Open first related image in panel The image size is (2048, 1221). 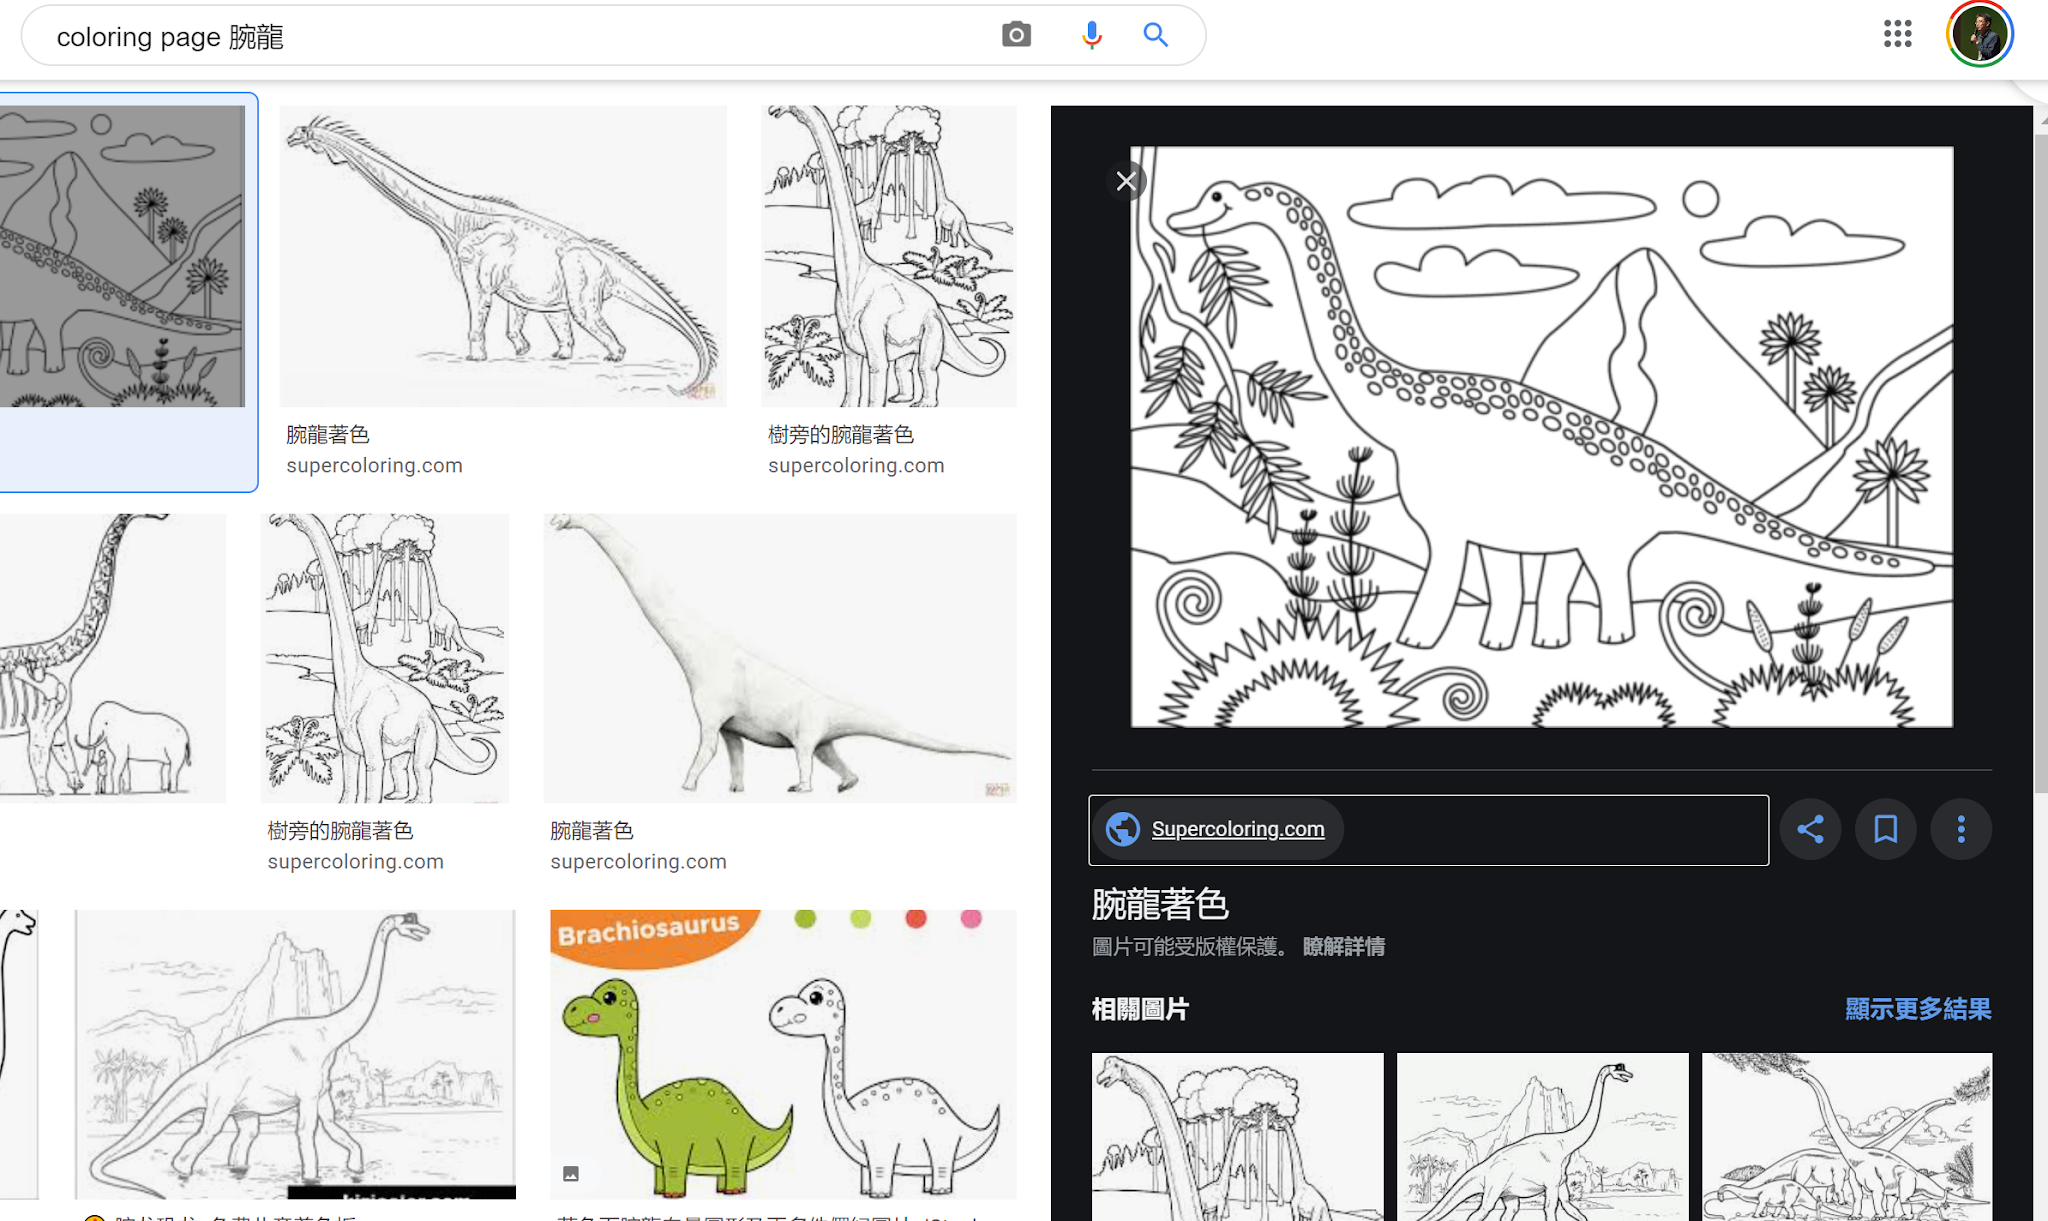click(1237, 1135)
